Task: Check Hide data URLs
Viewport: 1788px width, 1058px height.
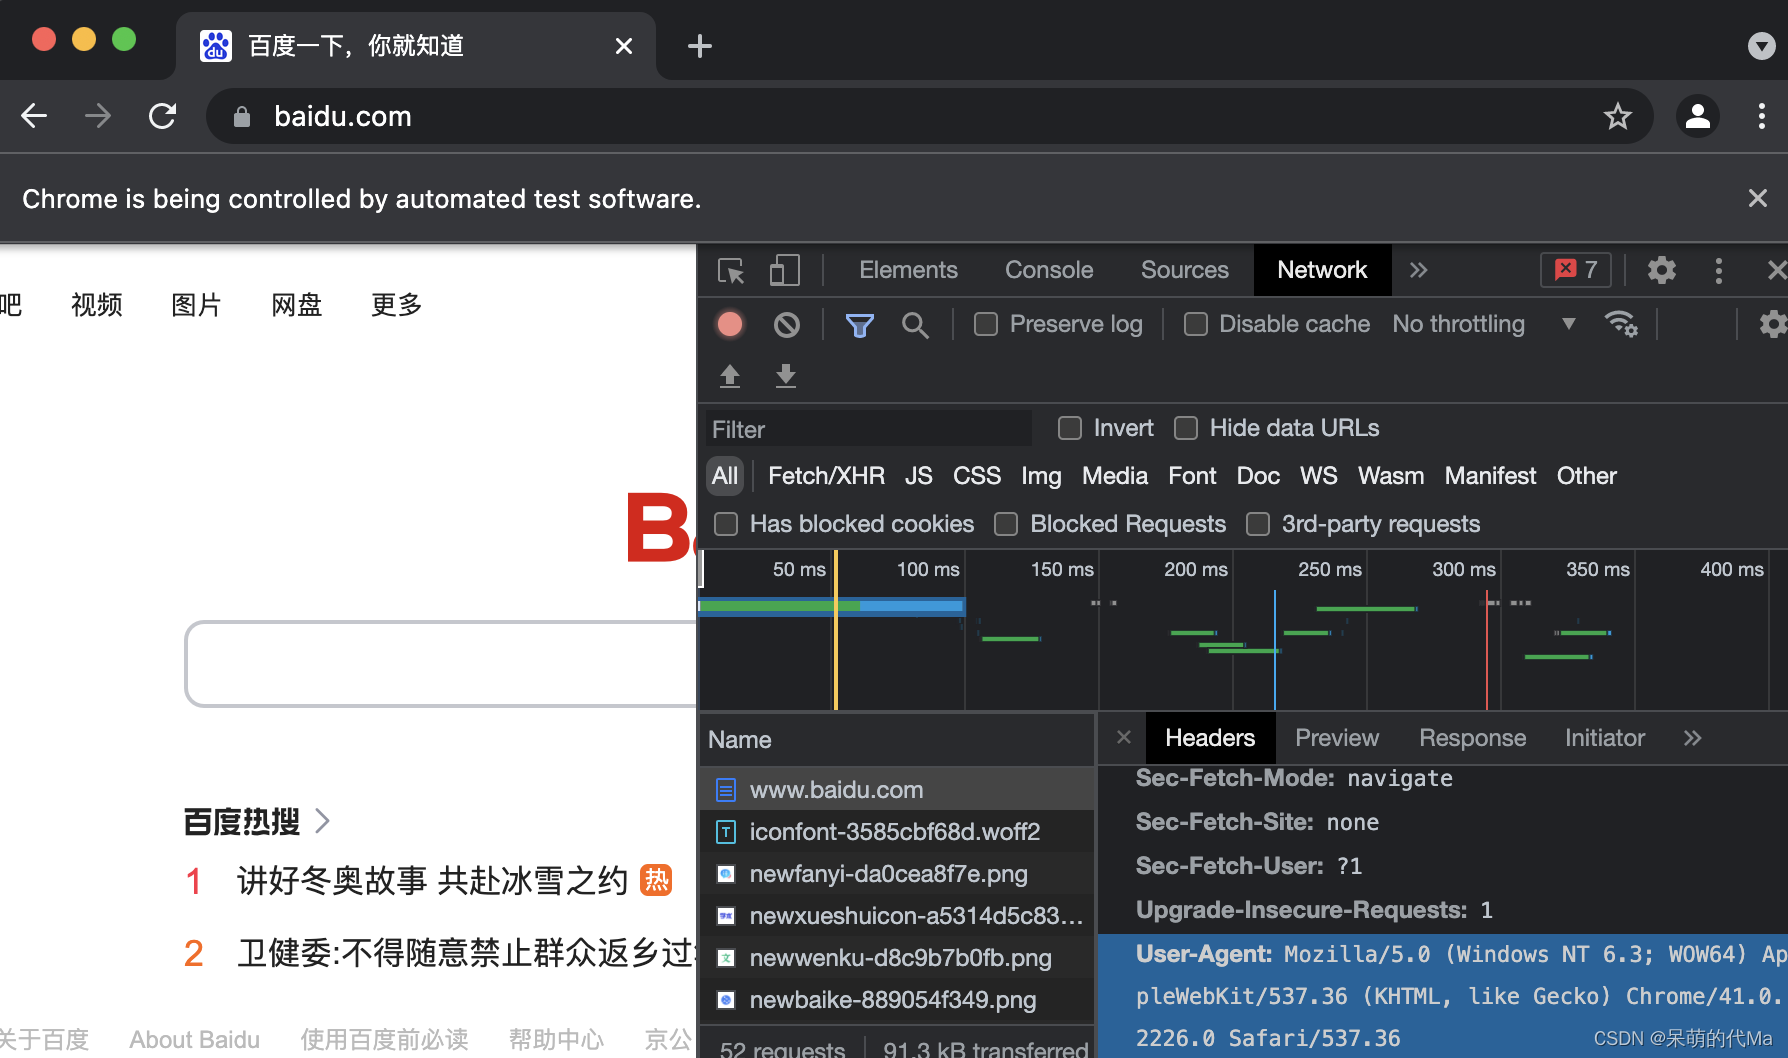Action: 1186,428
